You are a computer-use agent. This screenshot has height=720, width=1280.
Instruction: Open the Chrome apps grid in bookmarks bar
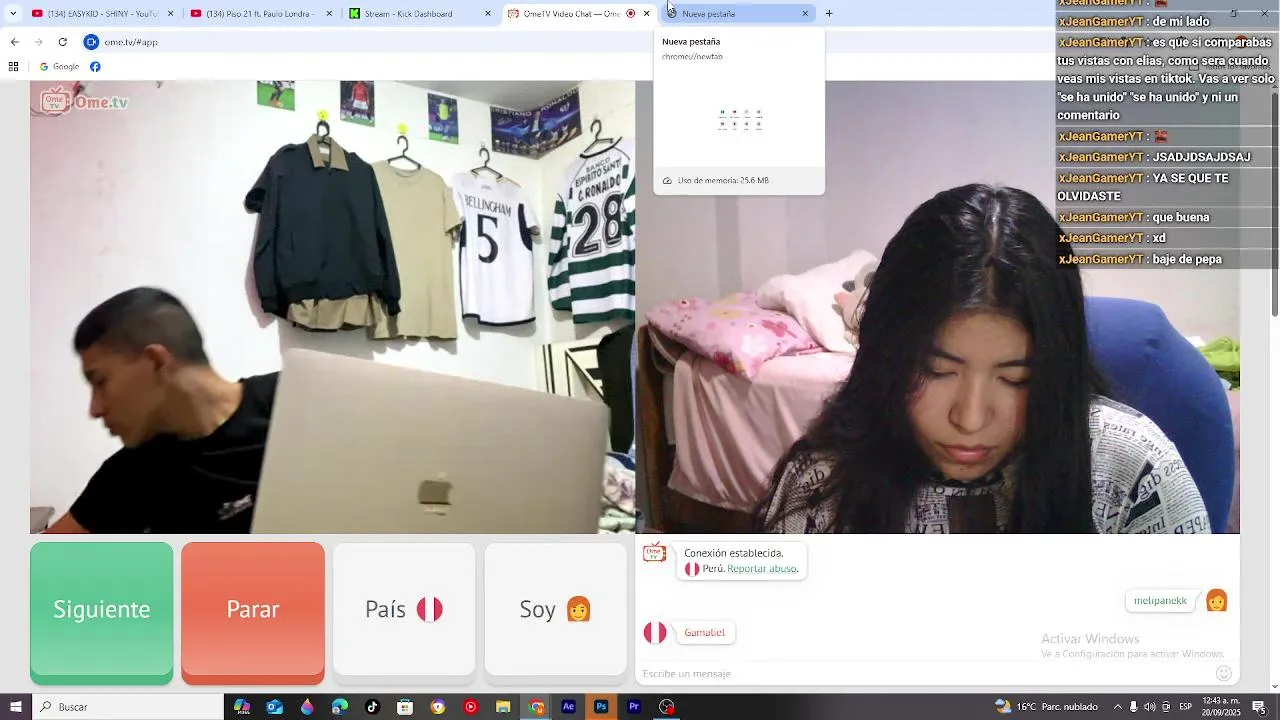click(x=13, y=67)
